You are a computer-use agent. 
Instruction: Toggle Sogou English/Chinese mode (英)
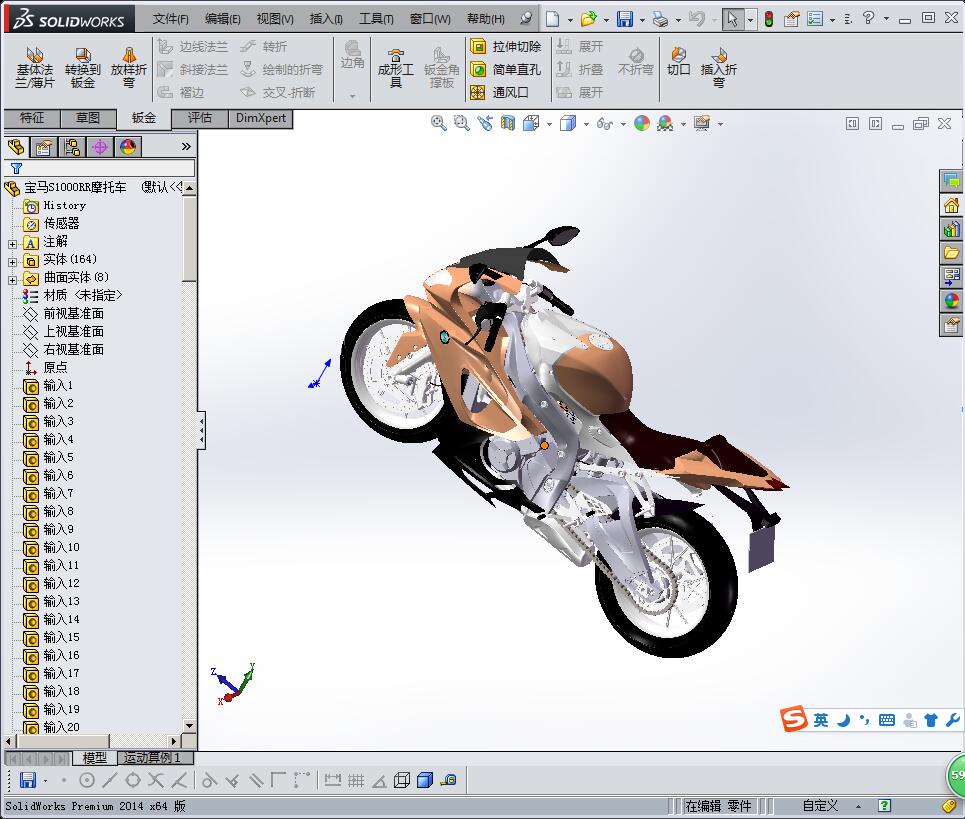click(x=821, y=720)
